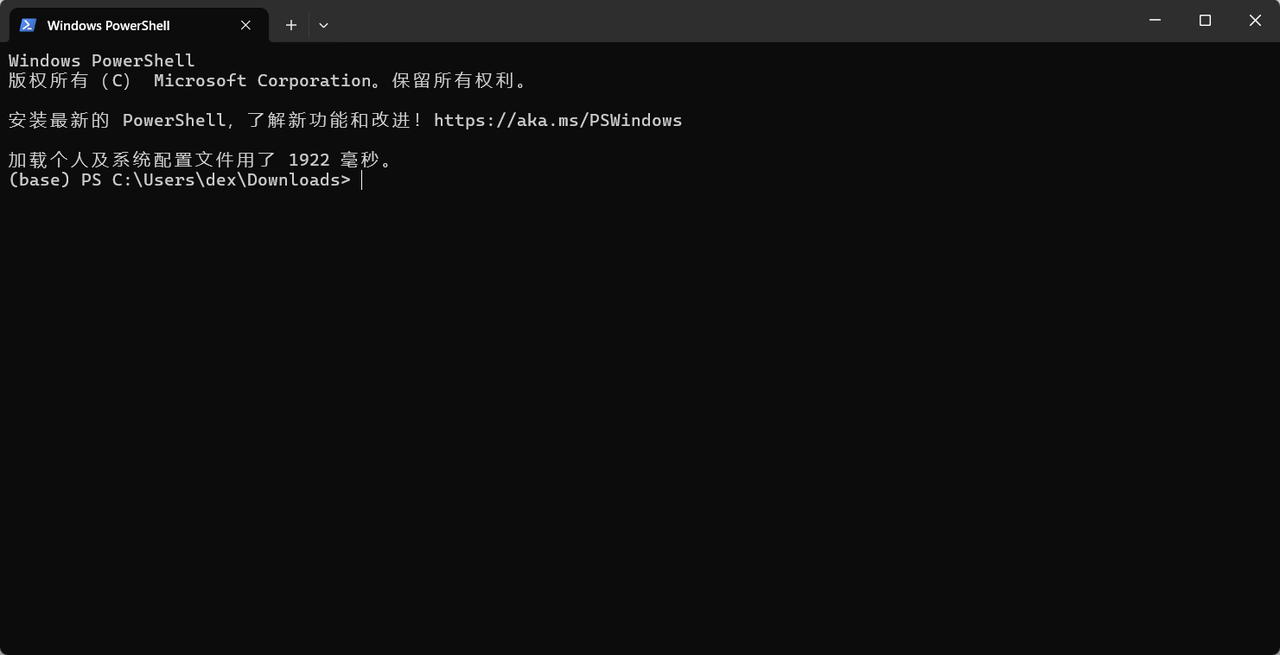Expand the new tab profile dropdown chevron
The width and height of the screenshot is (1280, 655).
(x=323, y=25)
